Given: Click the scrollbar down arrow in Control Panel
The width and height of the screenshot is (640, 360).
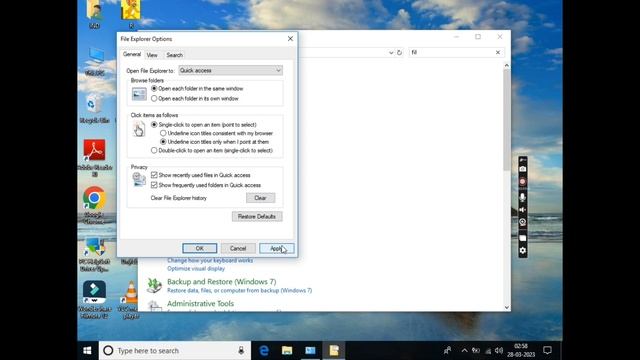Looking at the screenshot, I should click(507, 307).
